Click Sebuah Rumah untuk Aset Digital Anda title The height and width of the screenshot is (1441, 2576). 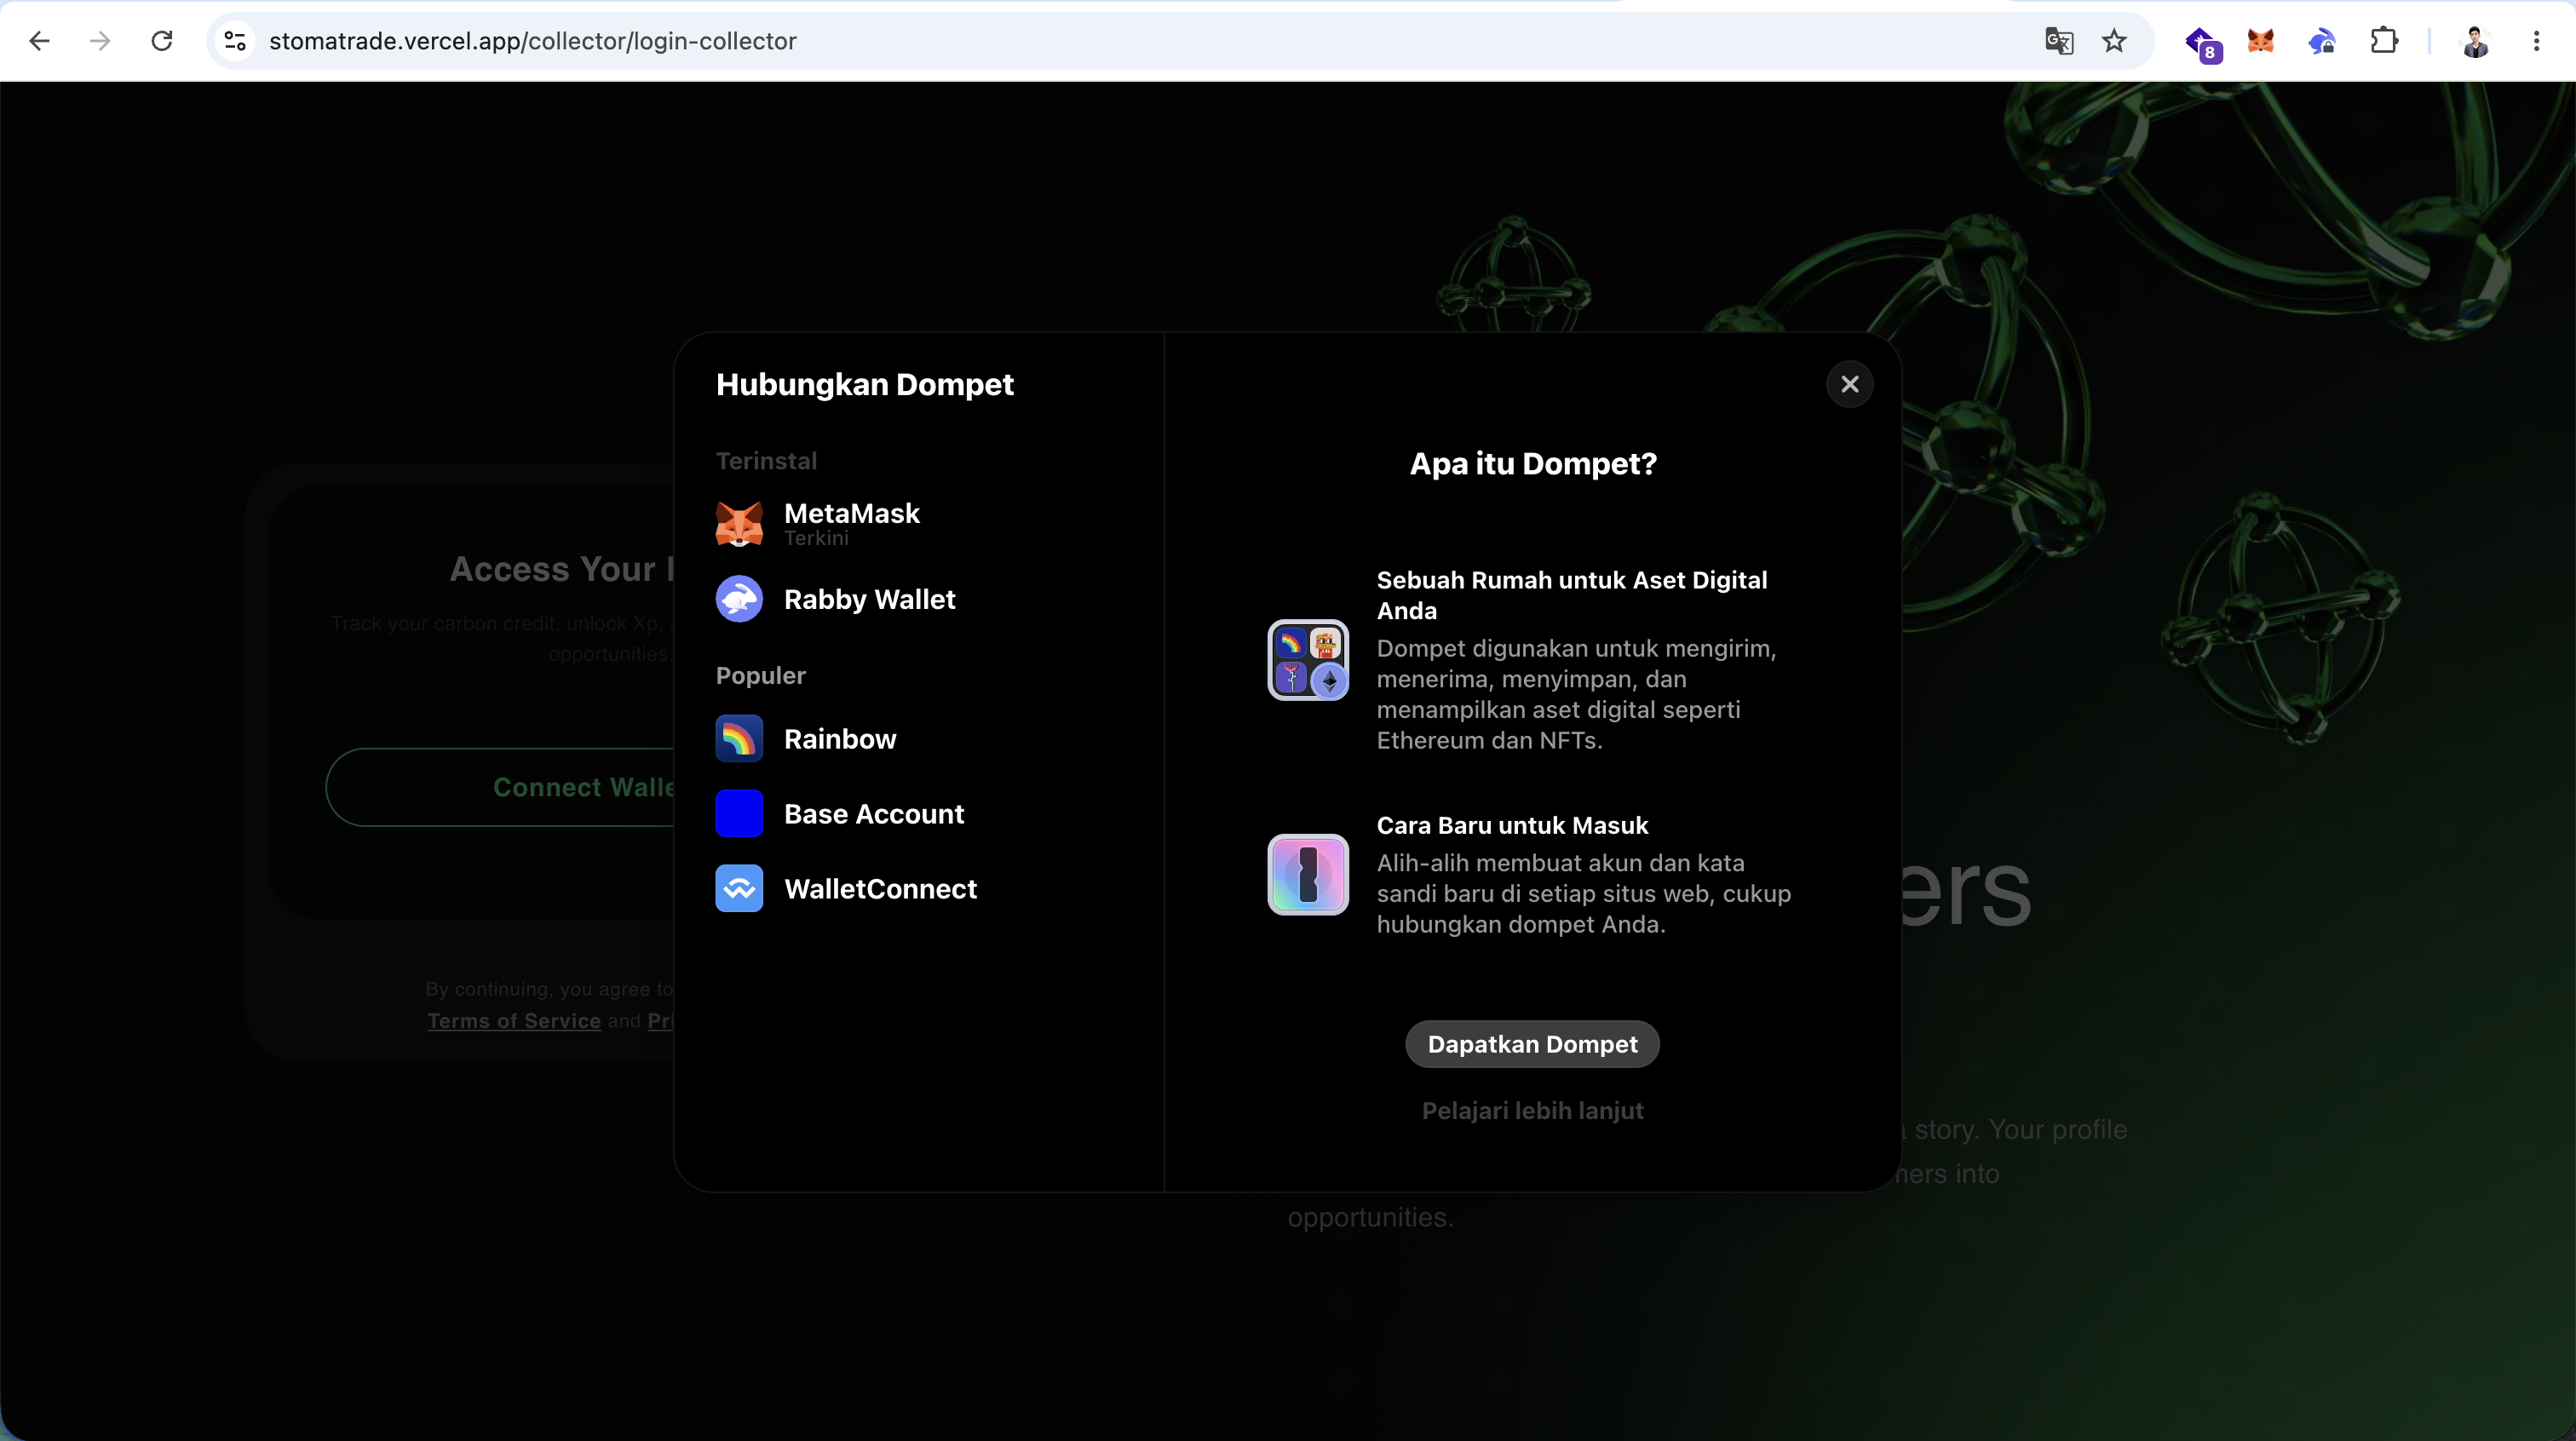[1572, 595]
